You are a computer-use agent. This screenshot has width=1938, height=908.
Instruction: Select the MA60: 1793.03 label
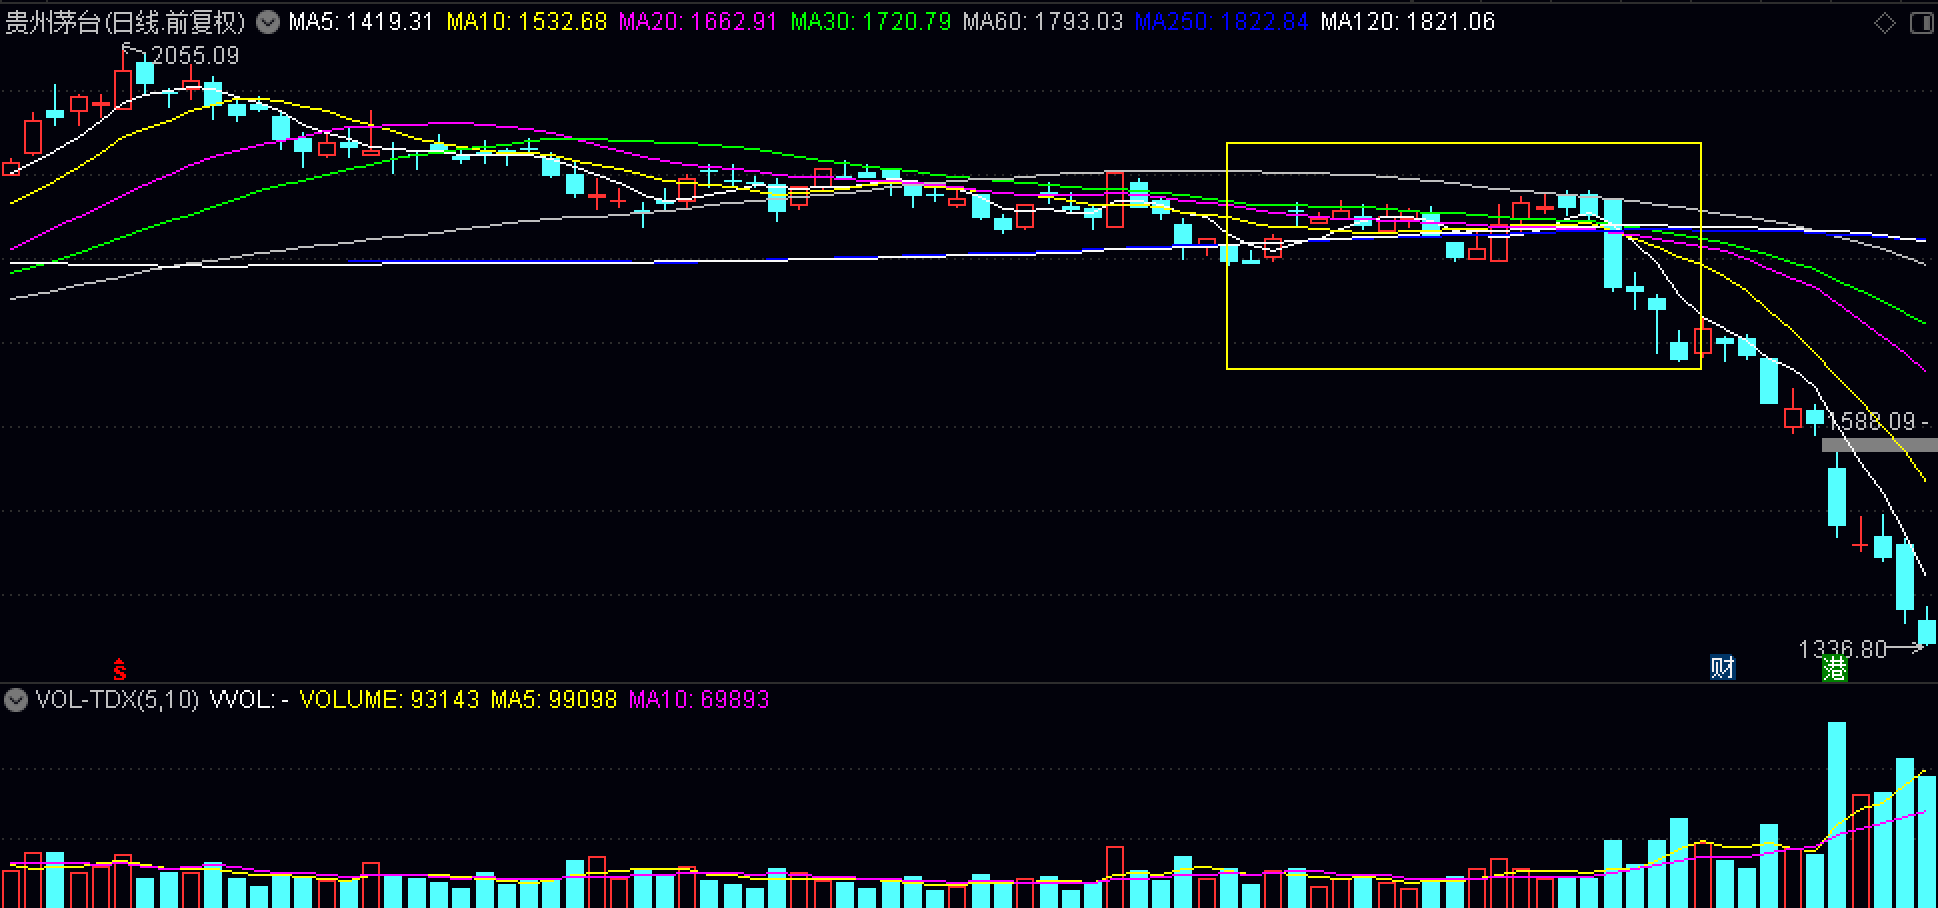[x=1043, y=22]
